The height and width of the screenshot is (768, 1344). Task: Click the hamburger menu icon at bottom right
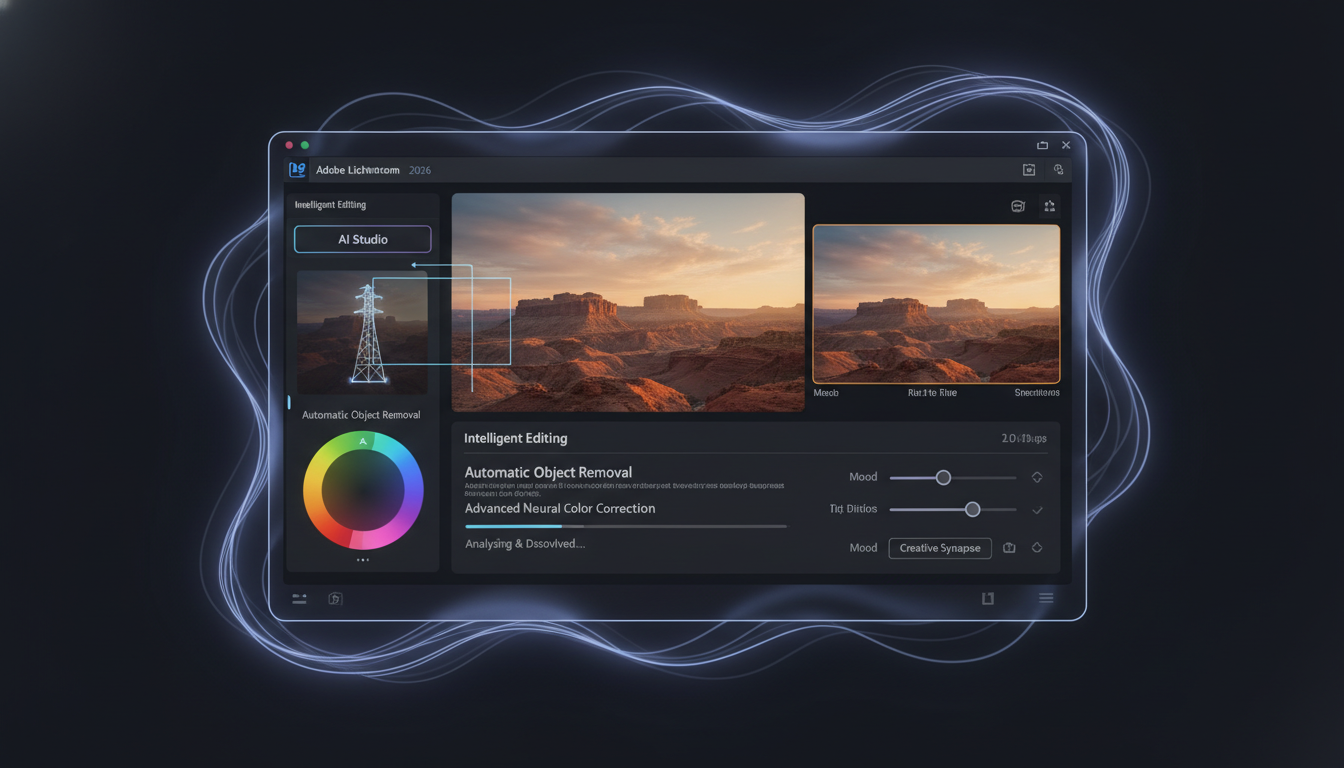pos(1046,597)
